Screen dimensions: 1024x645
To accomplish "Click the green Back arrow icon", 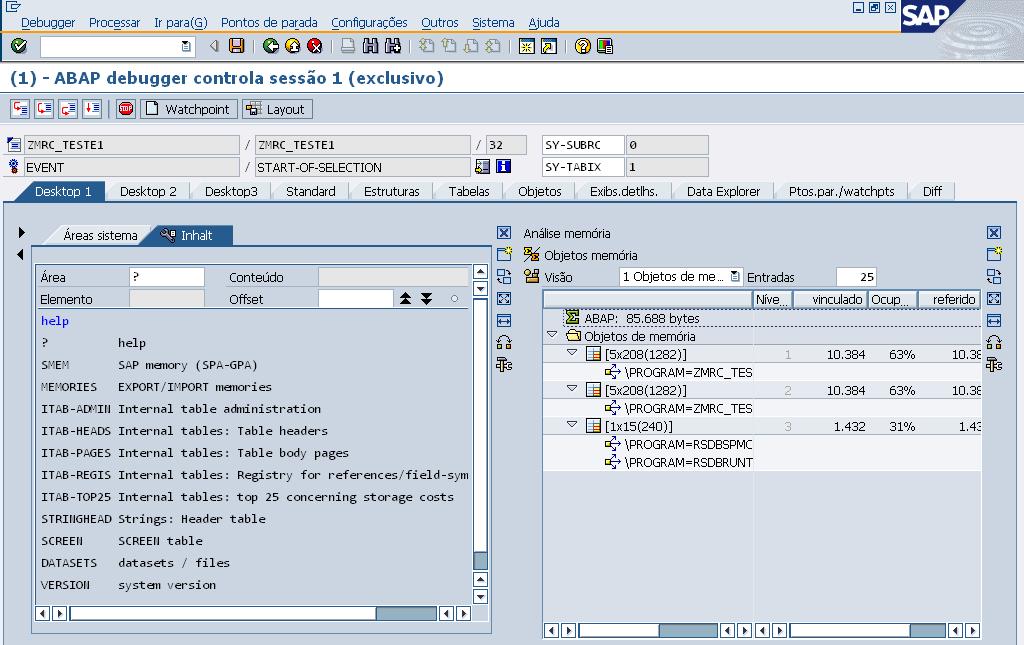I will [x=271, y=46].
